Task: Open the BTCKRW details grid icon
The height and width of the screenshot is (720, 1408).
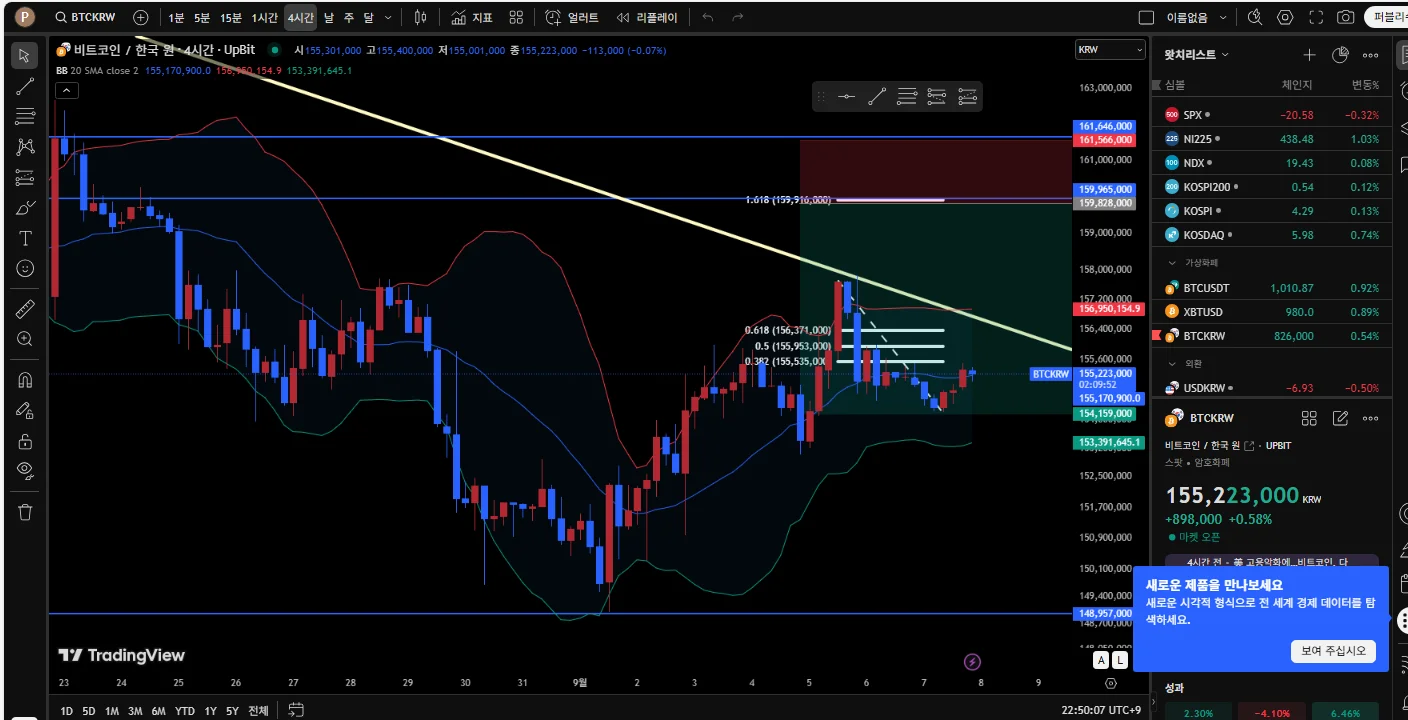Action: (1309, 418)
